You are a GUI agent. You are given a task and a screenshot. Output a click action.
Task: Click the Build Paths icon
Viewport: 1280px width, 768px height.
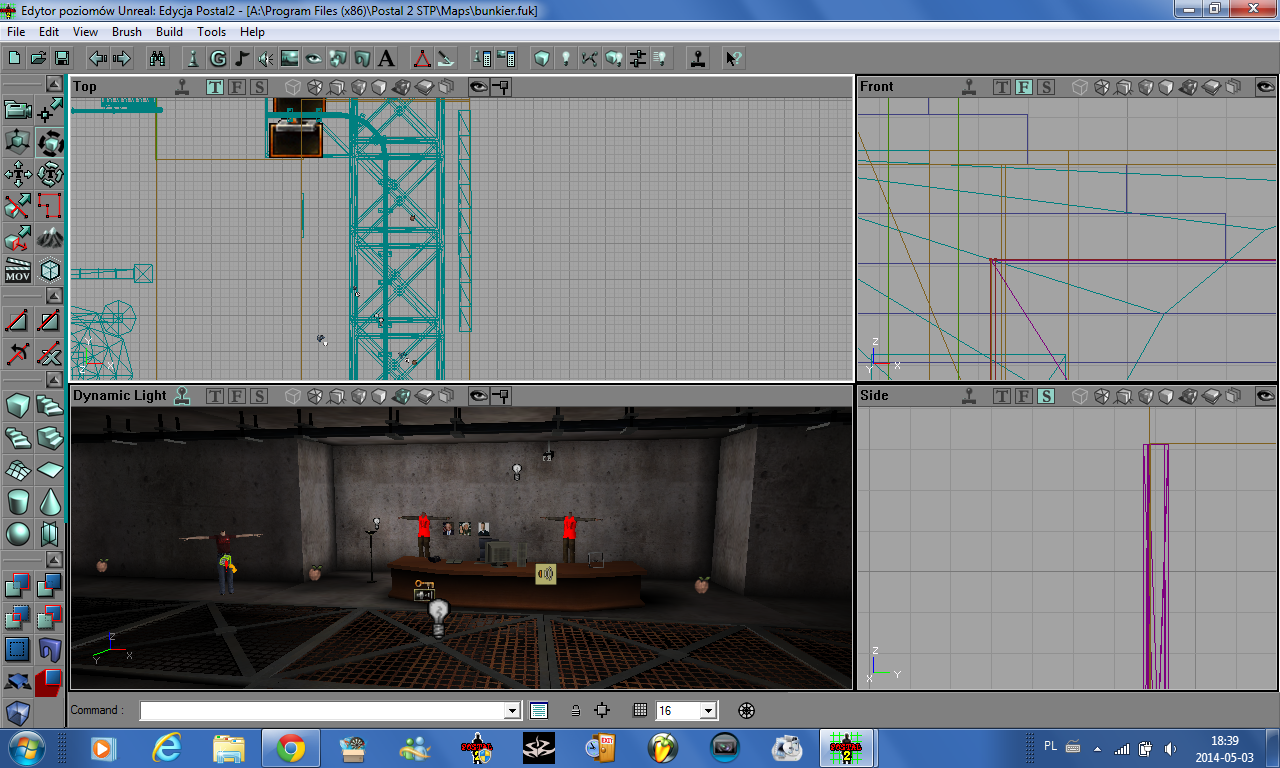coord(590,58)
